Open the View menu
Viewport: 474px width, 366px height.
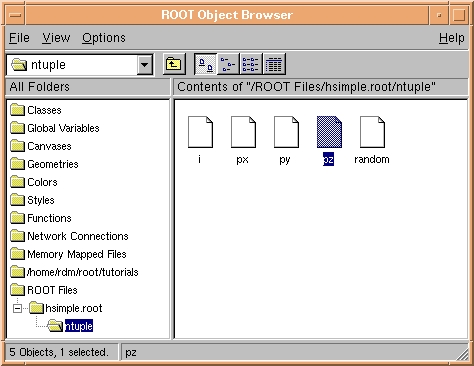[x=56, y=38]
